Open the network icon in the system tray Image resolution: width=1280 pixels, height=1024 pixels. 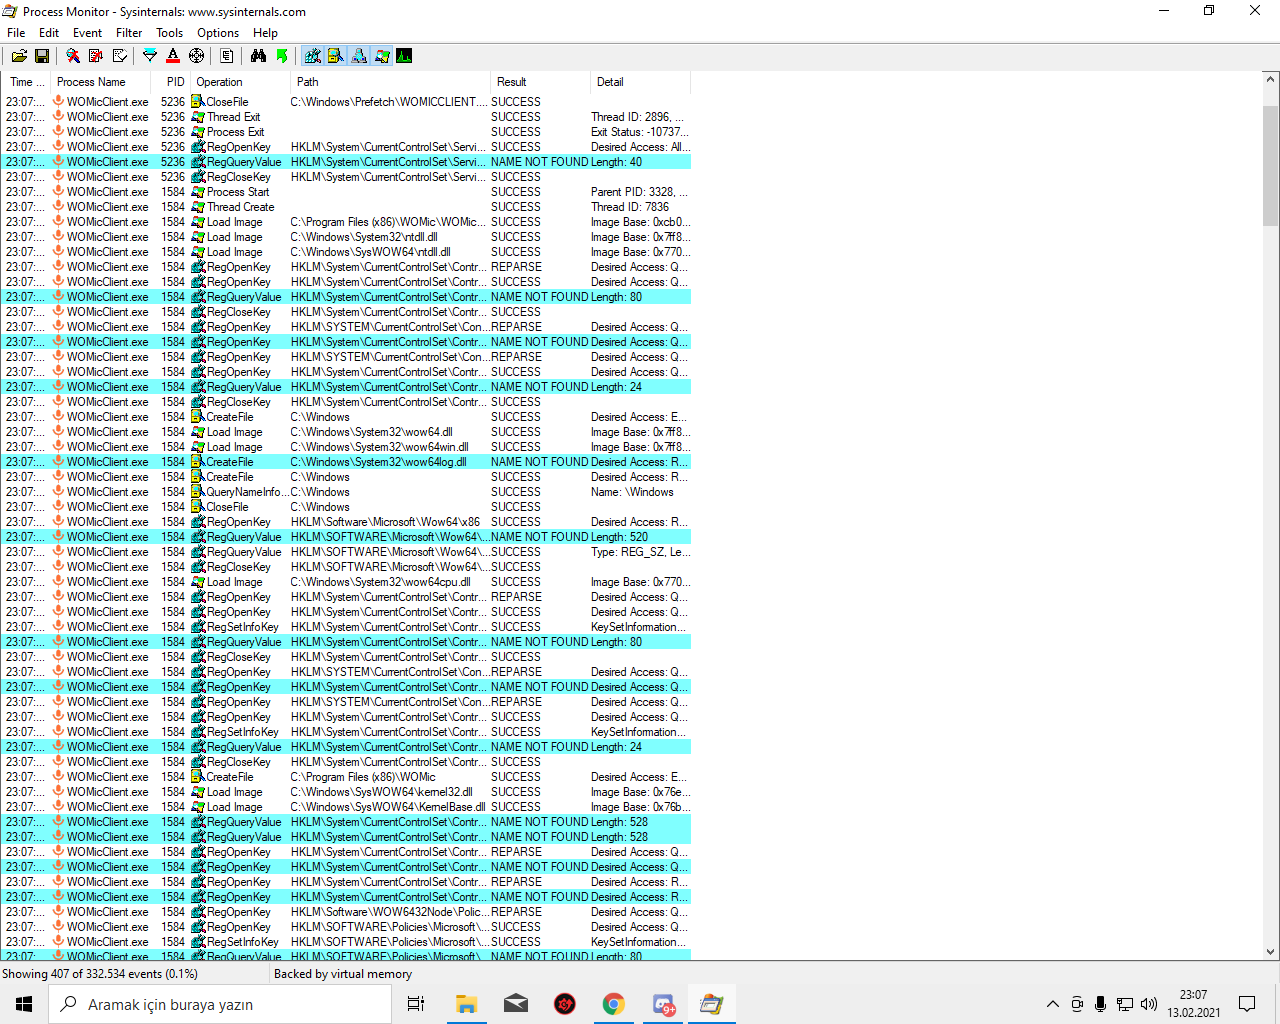click(x=1124, y=1004)
